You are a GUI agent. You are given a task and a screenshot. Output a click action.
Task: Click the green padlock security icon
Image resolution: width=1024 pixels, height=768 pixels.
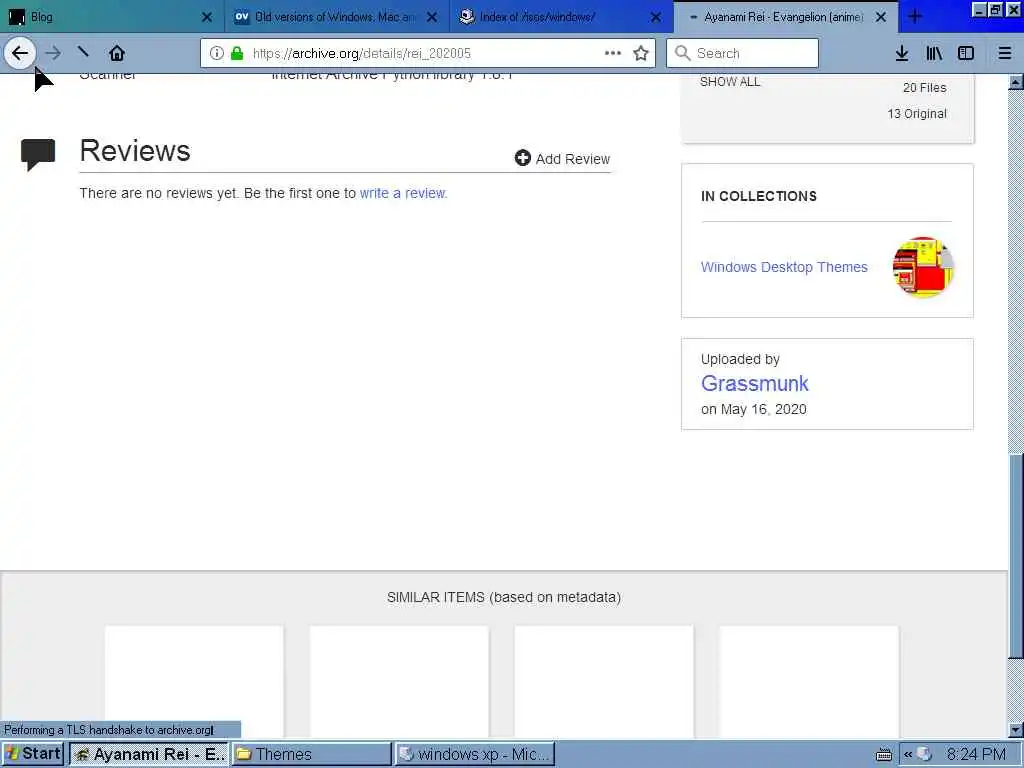point(237,53)
